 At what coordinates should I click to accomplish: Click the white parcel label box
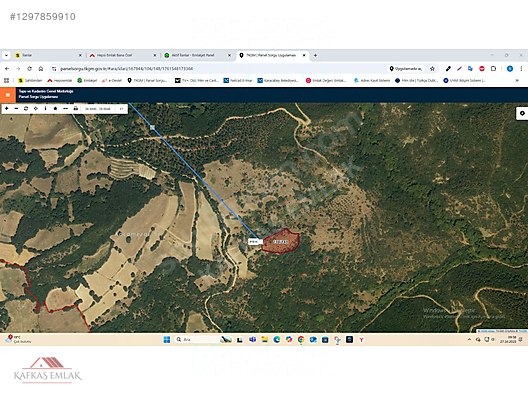[255, 241]
